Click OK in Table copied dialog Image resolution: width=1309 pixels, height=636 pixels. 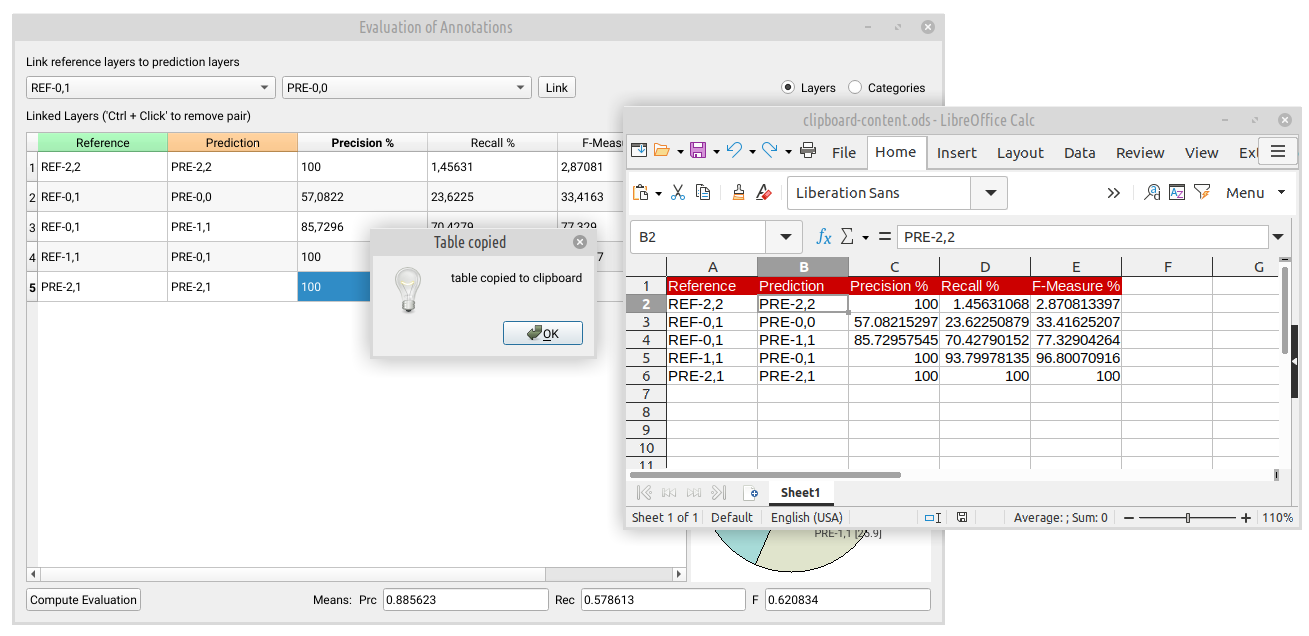543,333
